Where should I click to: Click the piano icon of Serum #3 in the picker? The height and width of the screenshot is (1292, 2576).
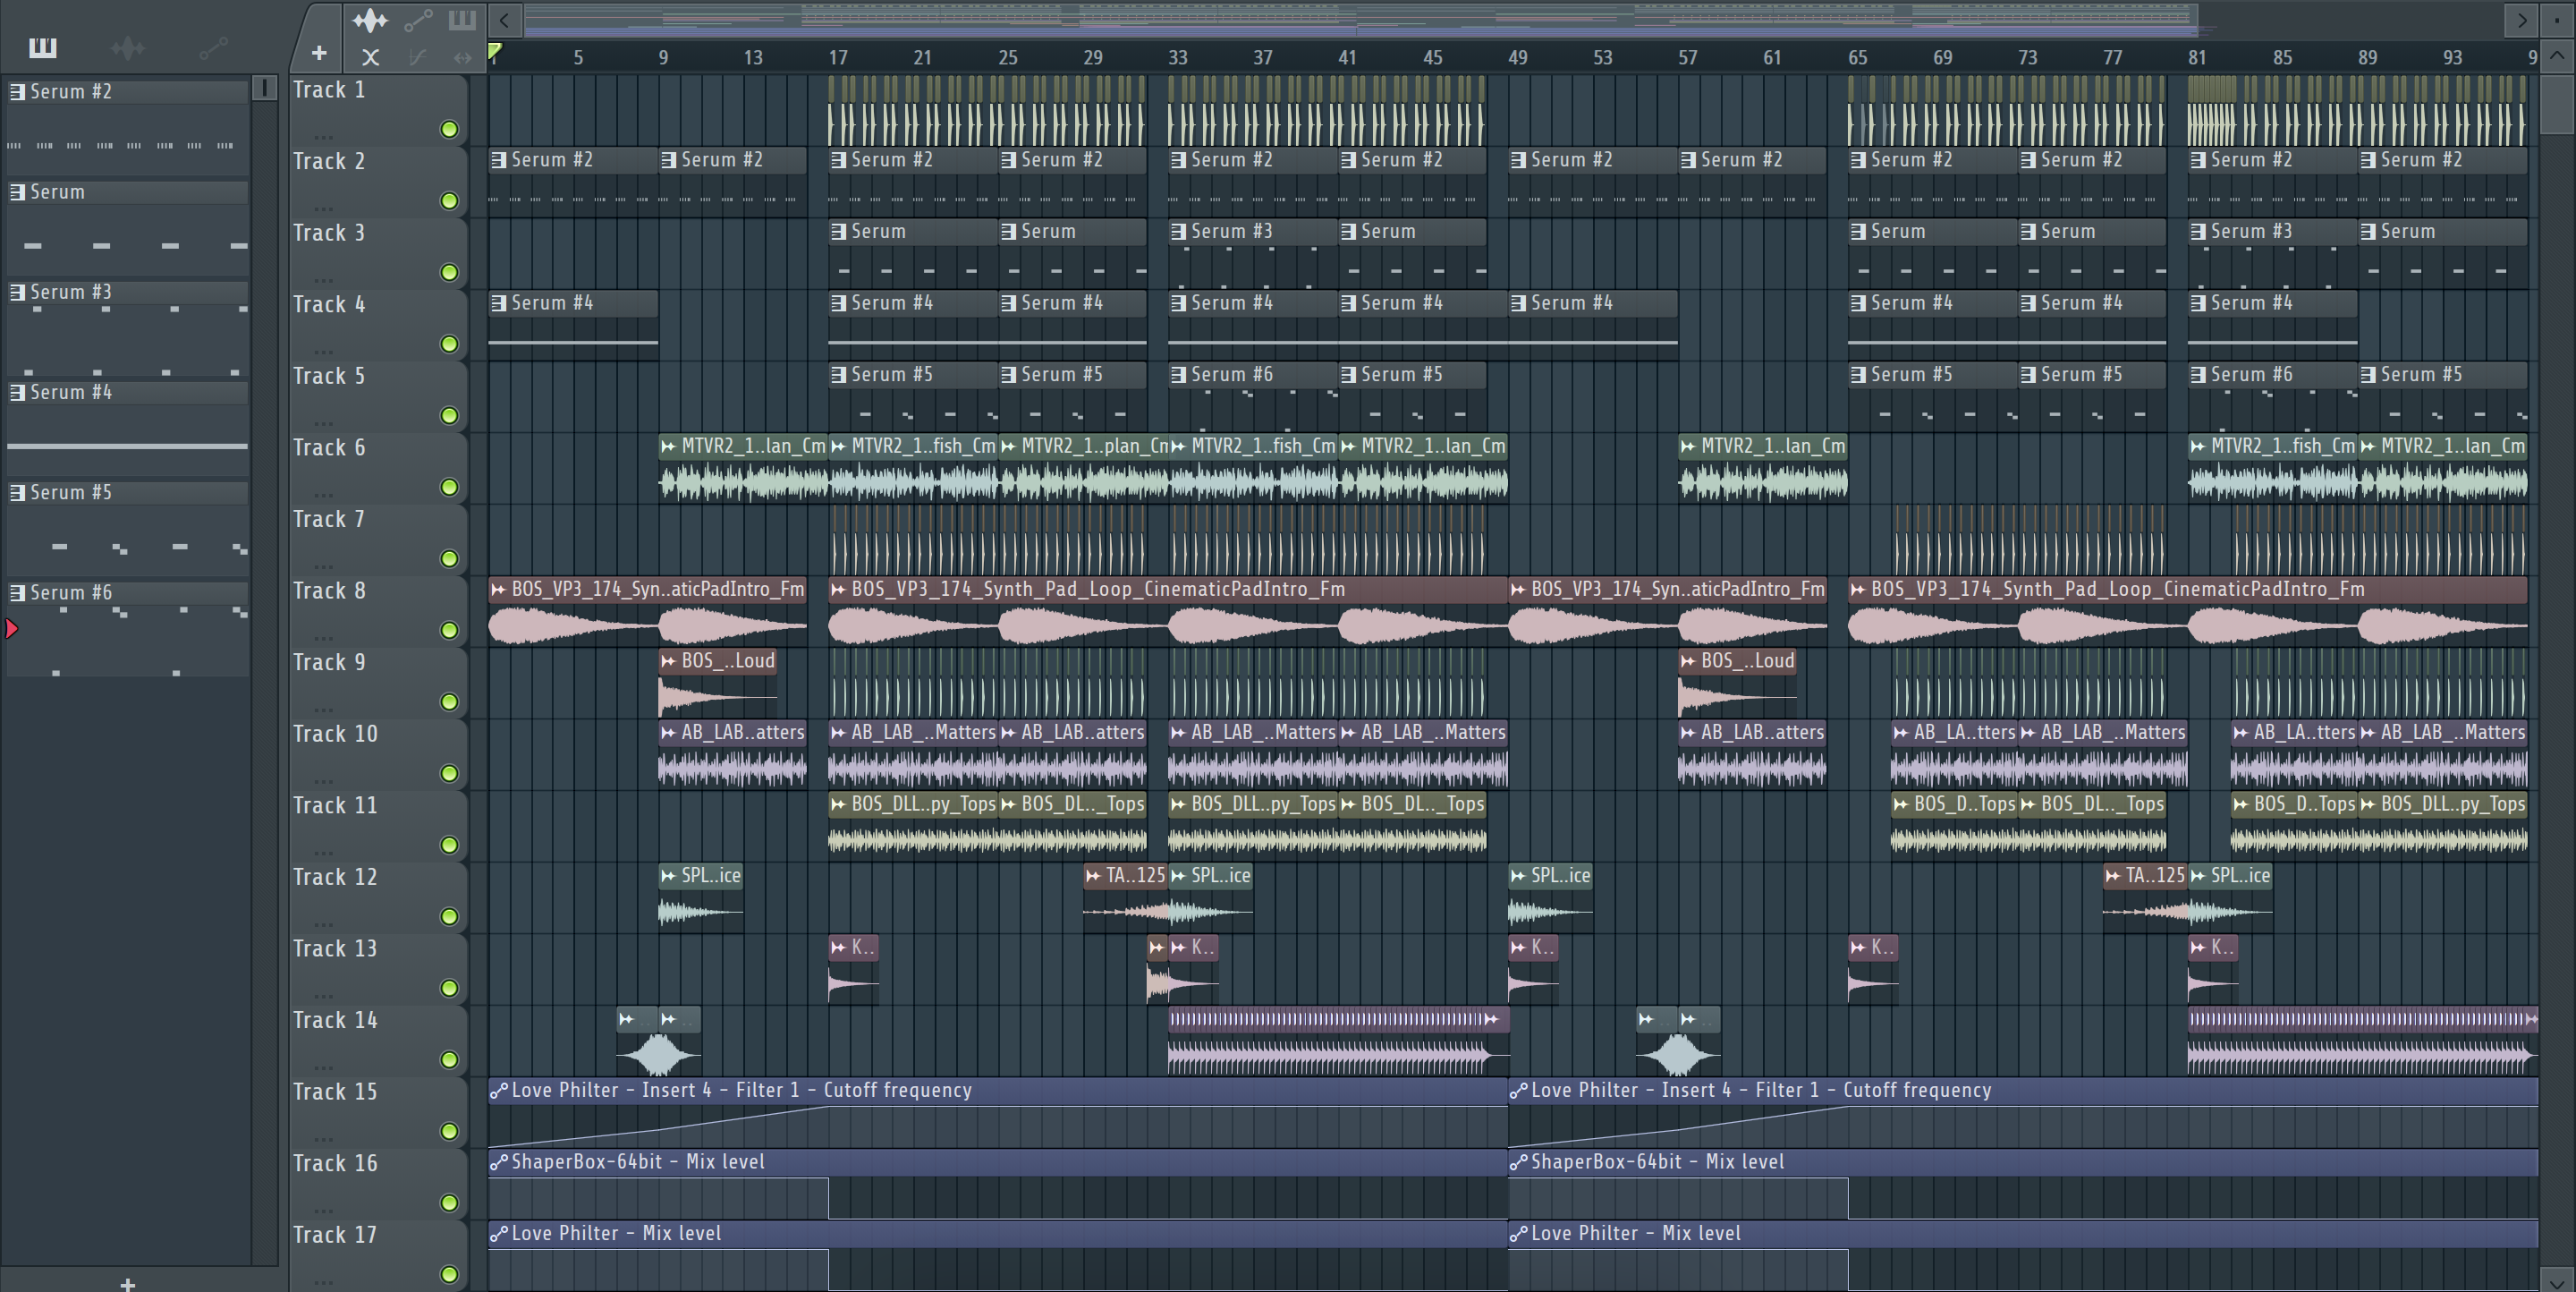(x=17, y=292)
